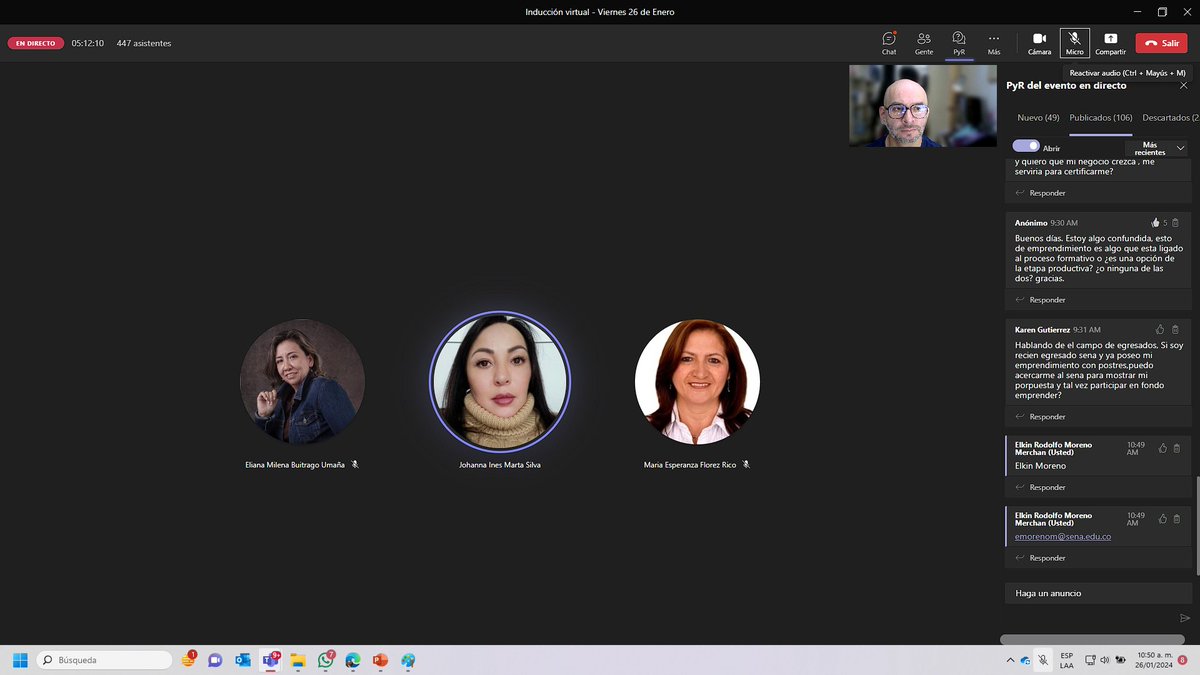The height and width of the screenshot is (675, 1200).
Task: Click the 'Anónimo' question author name
Action: coord(1030,223)
